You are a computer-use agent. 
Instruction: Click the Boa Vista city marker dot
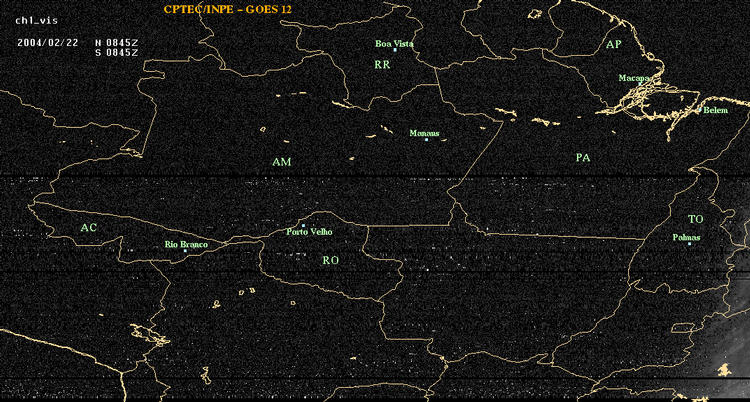tap(395, 50)
